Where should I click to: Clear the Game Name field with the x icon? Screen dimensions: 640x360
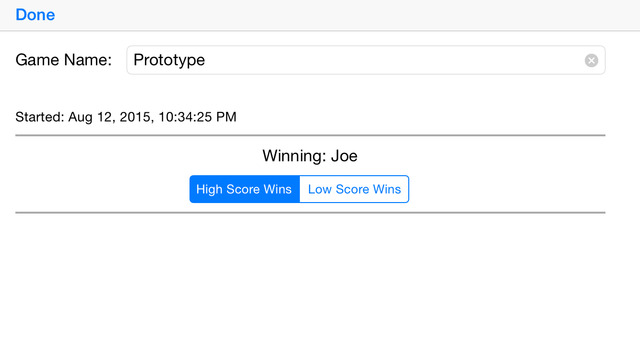(591, 60)
